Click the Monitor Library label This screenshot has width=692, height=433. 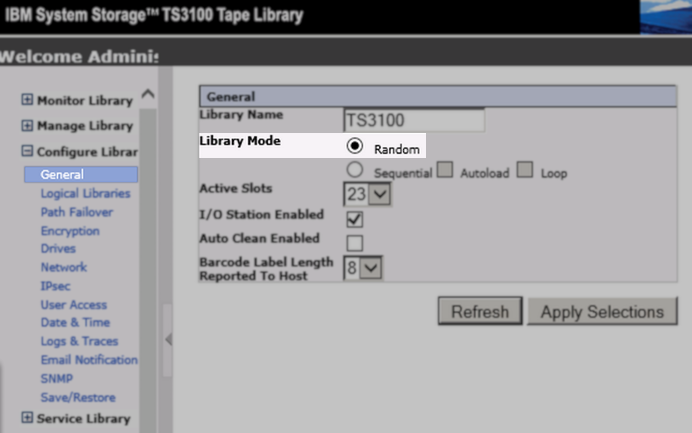[85, 101]
